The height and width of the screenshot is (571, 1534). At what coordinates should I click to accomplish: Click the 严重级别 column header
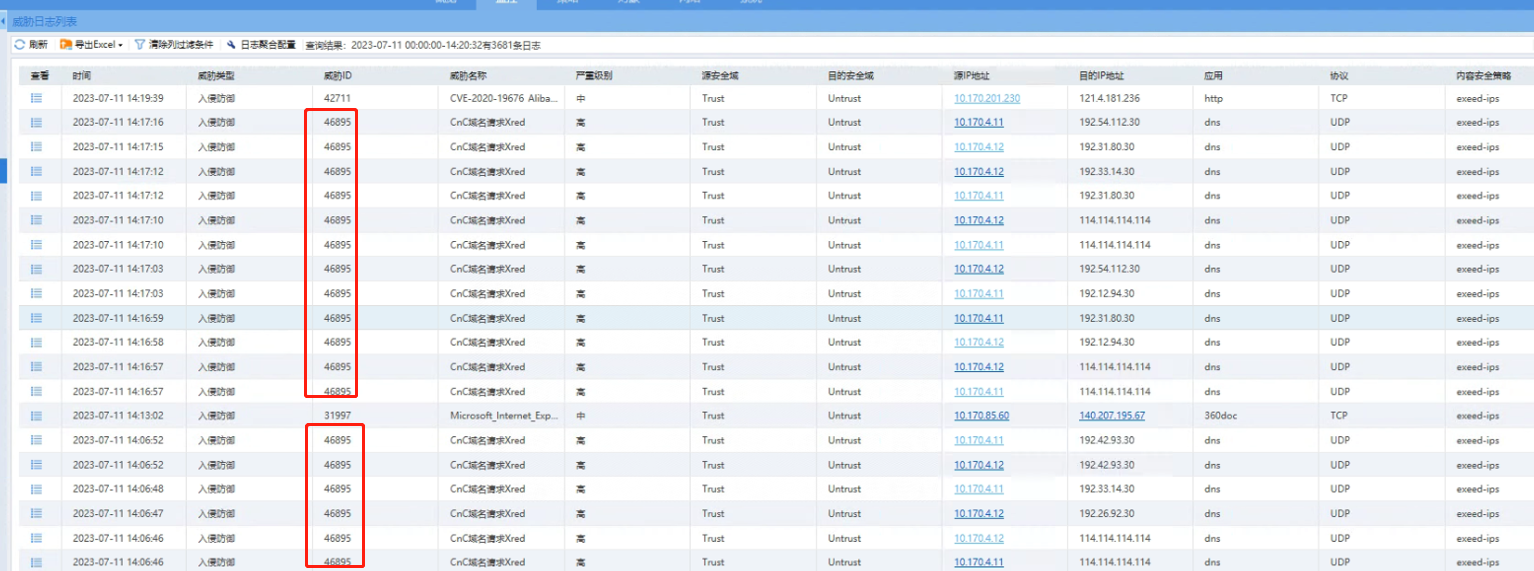[594, 75]
